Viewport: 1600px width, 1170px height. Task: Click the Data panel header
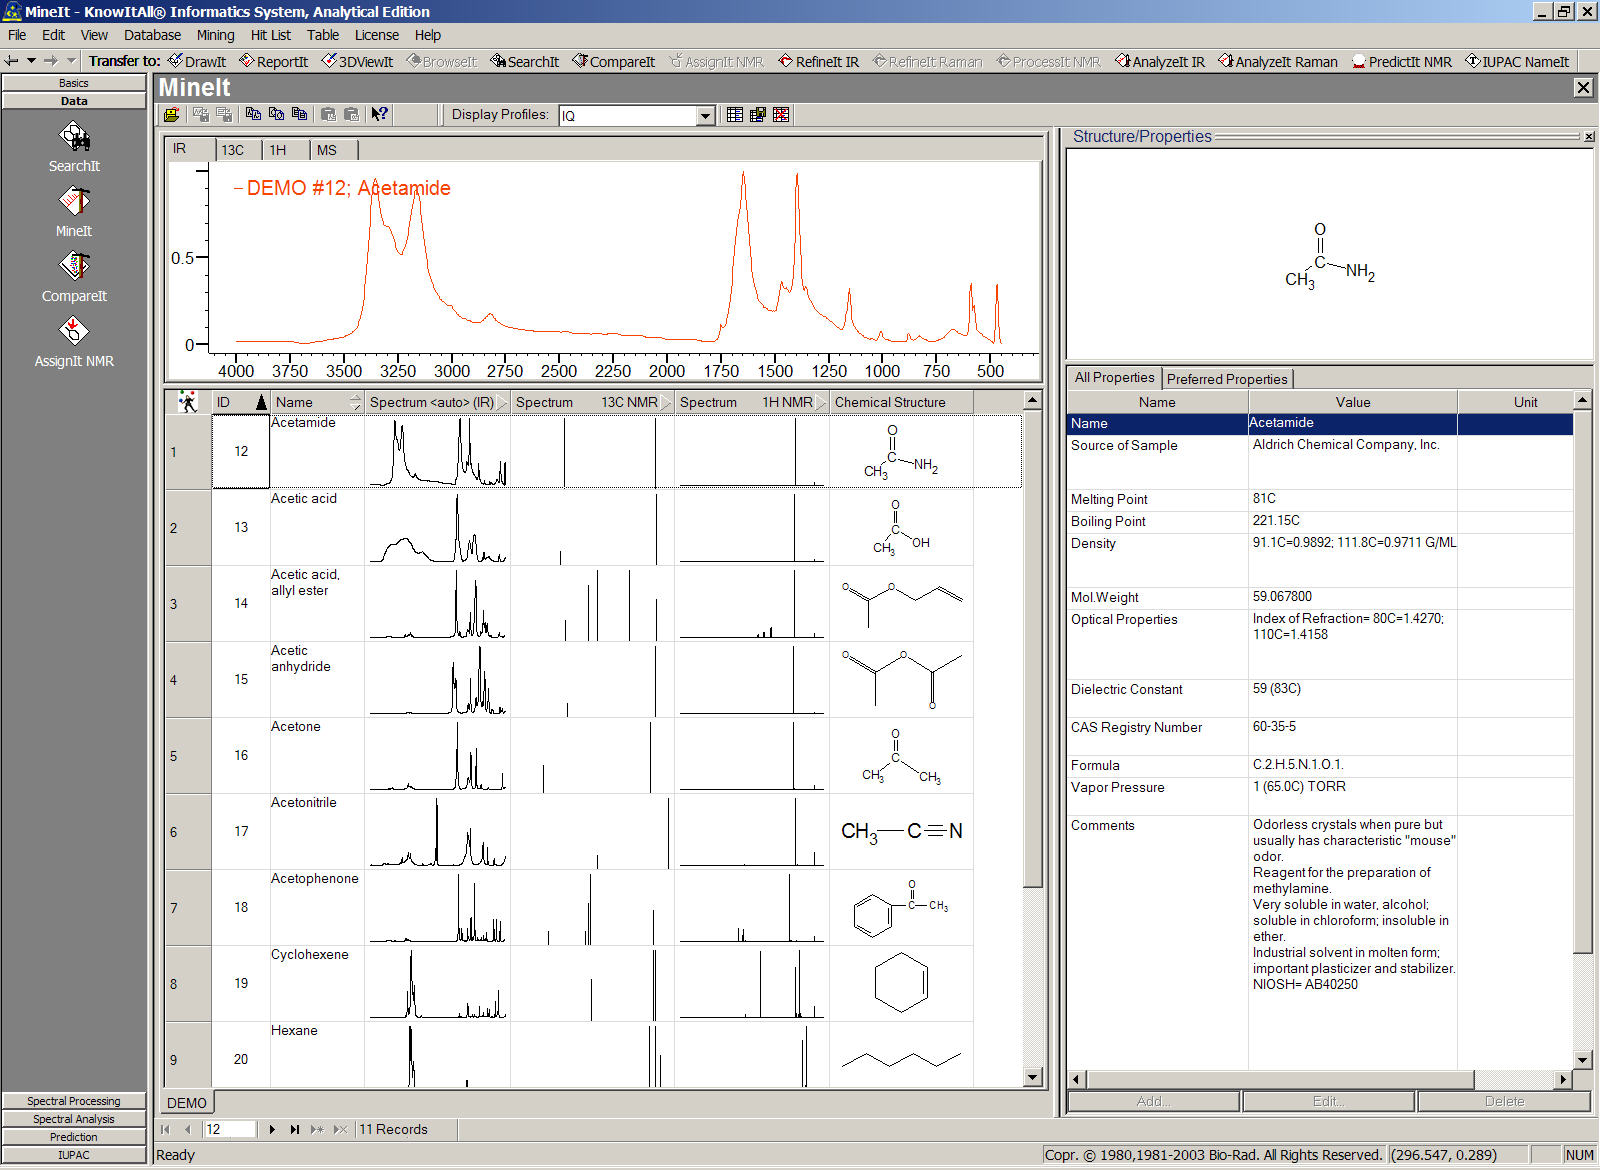tap(74, 101)
